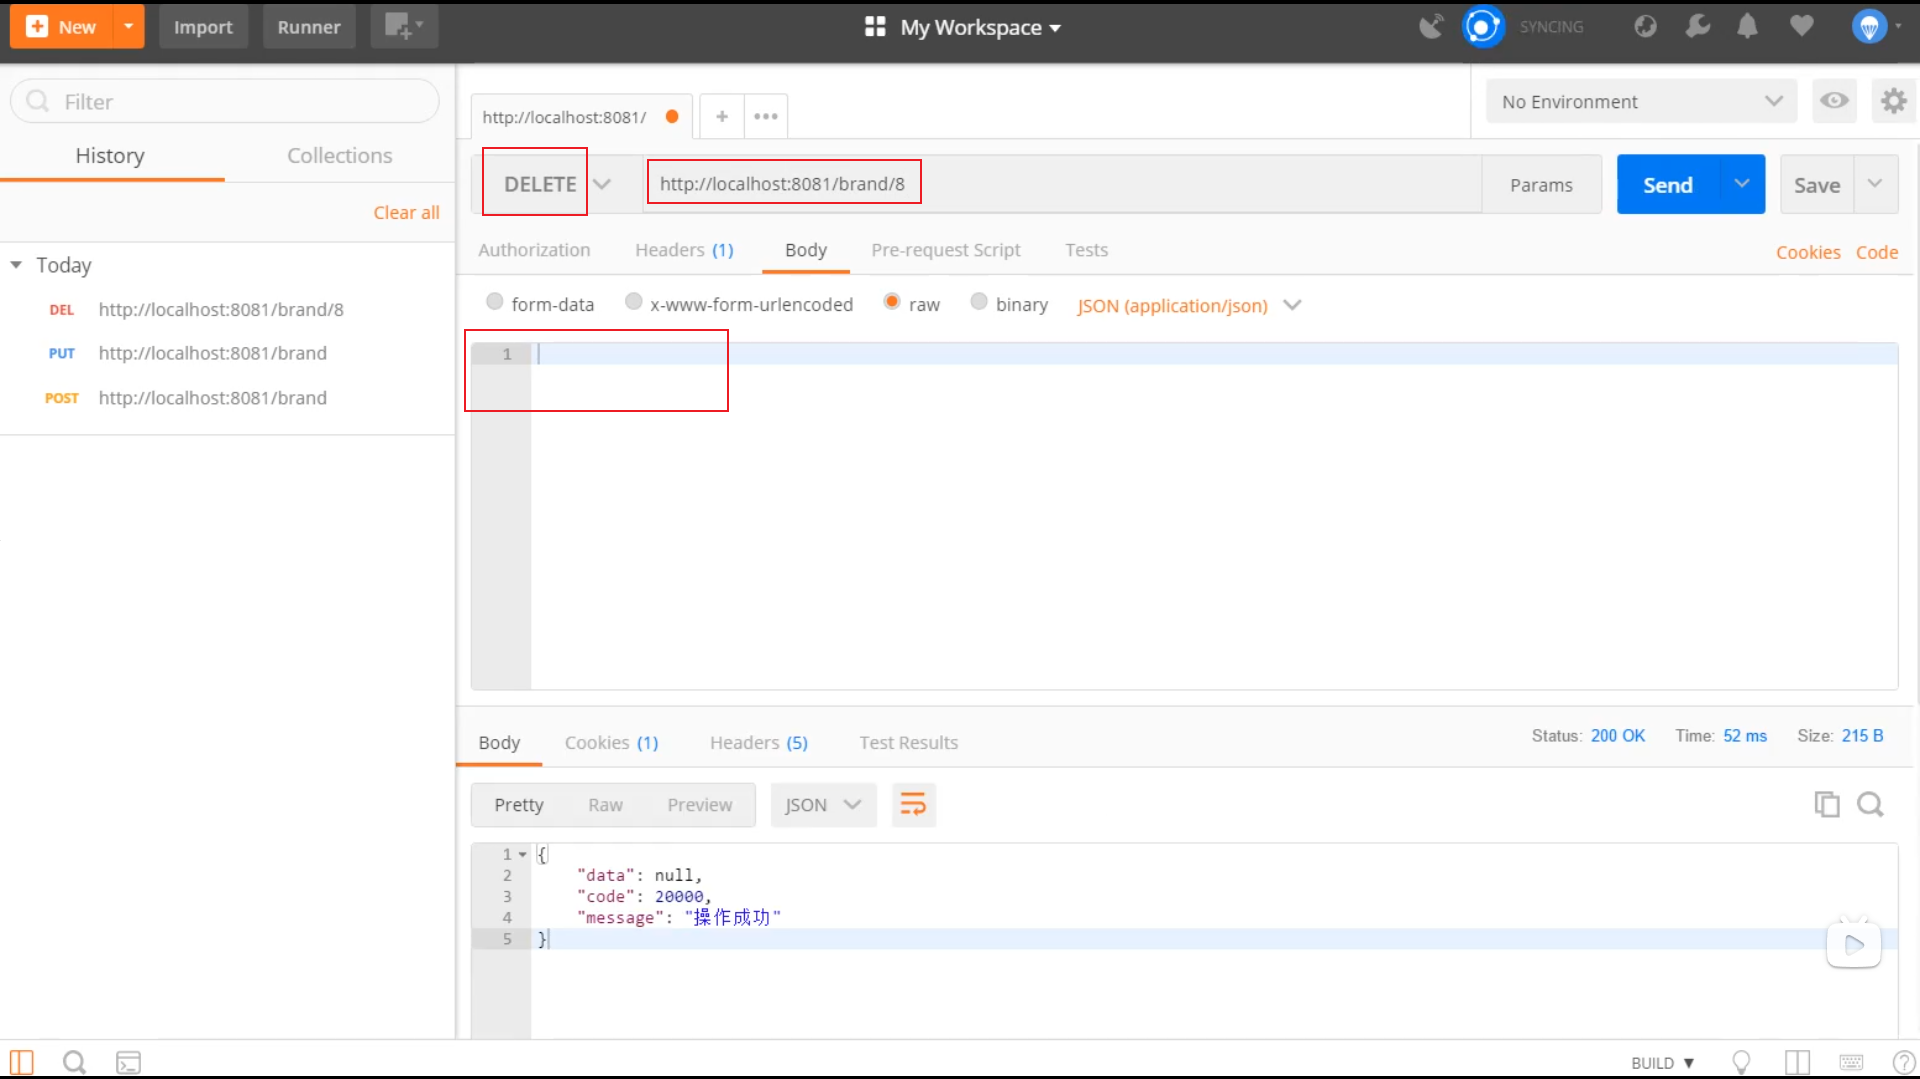Select the form-data body type
Viewport: 1920px width, 1079px height.
494,302
